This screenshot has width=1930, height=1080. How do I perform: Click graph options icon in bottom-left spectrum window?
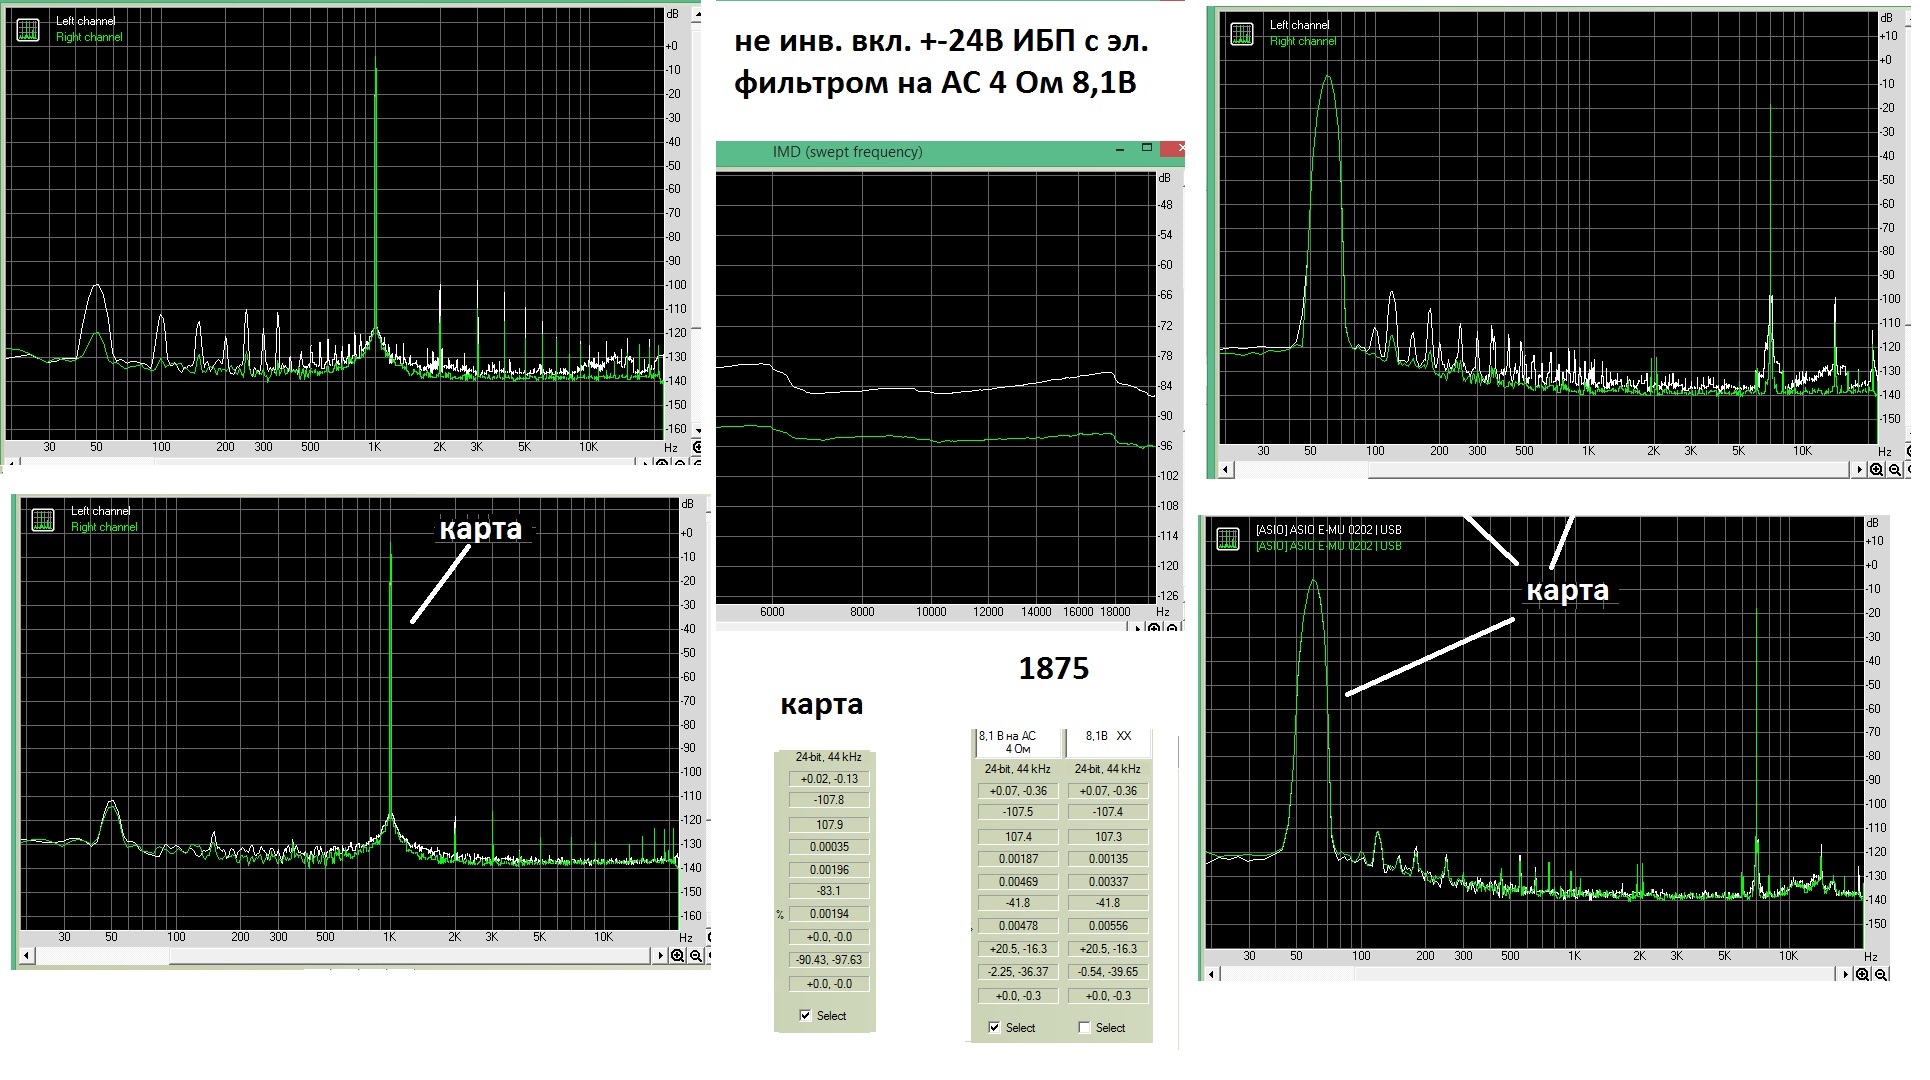pos(43,520)
